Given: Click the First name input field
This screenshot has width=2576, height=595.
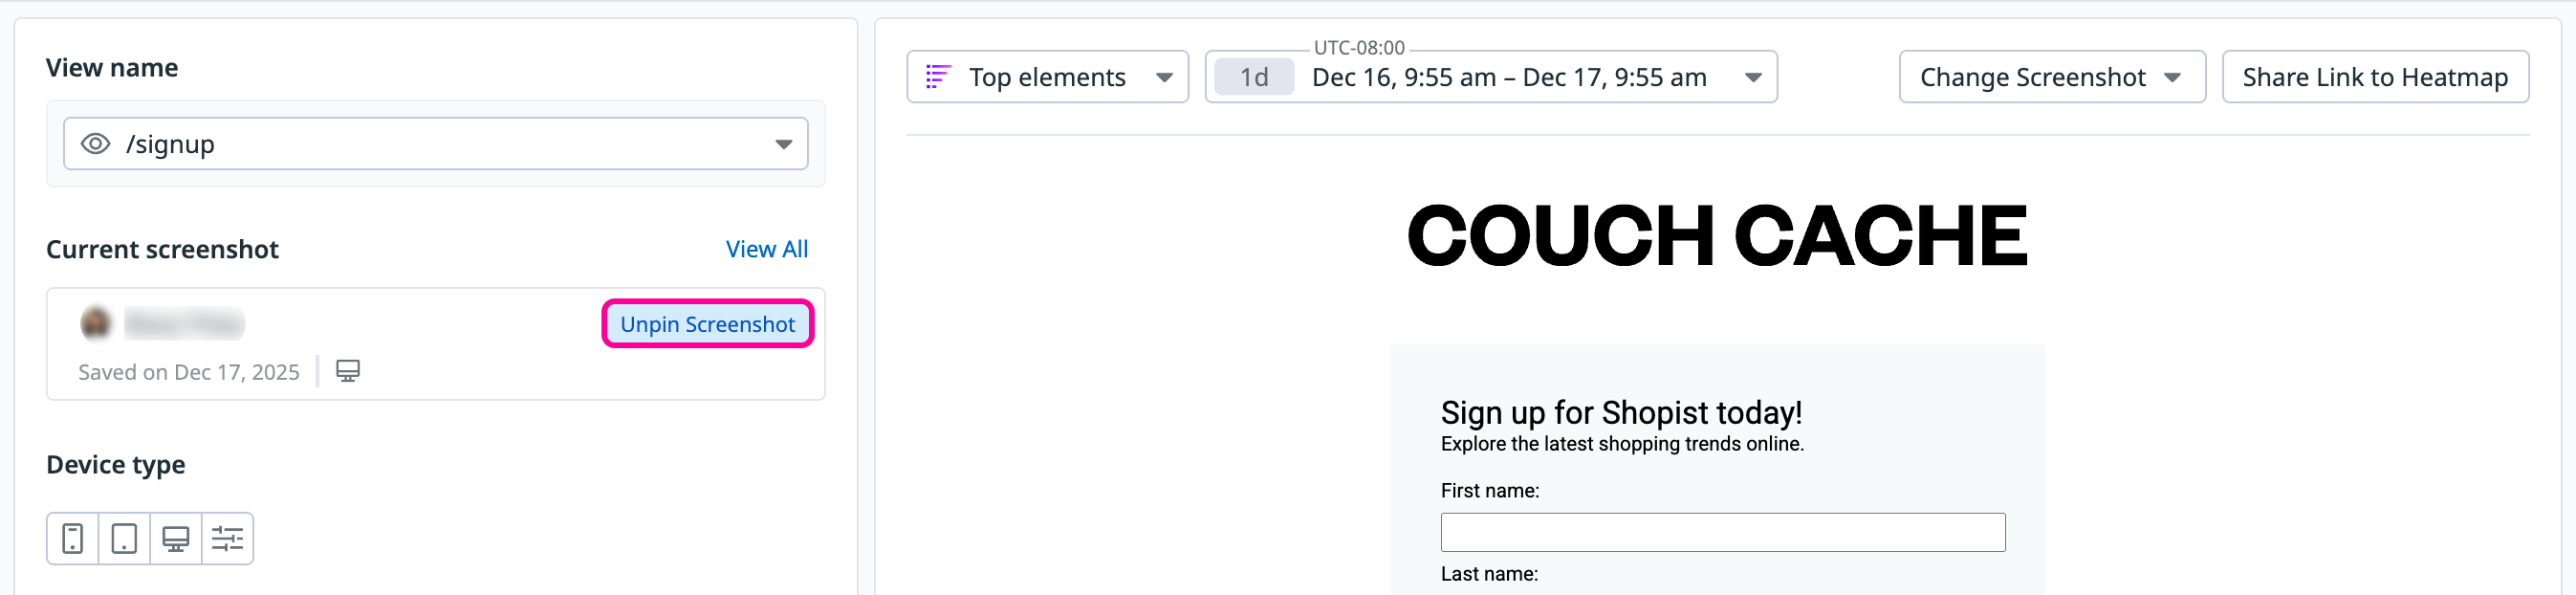Looking at the screenshot, I should pyautogui.click(x=1722, y=532).
